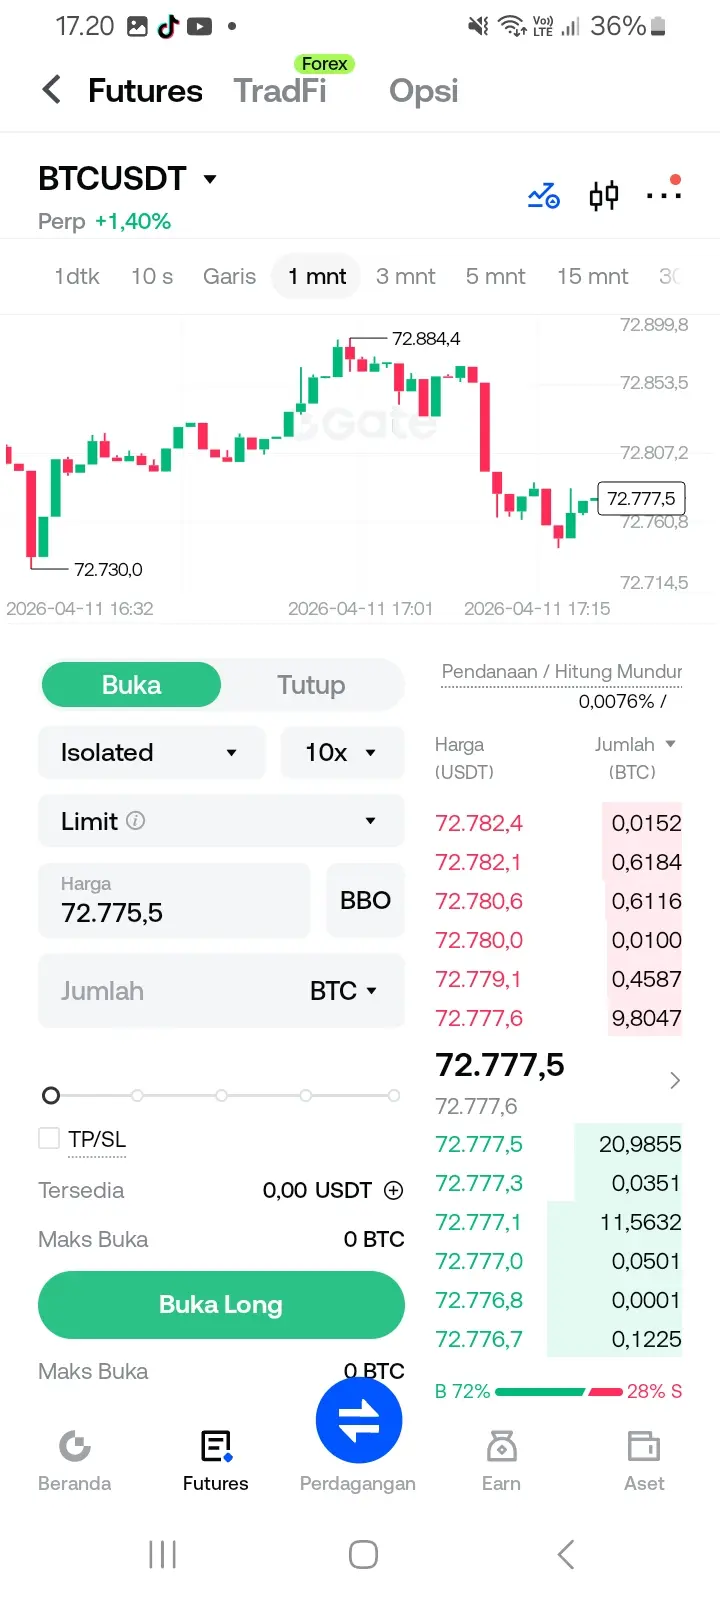
Task: Switch to the Tutup toggle
Action: click(x=311, y=685)
